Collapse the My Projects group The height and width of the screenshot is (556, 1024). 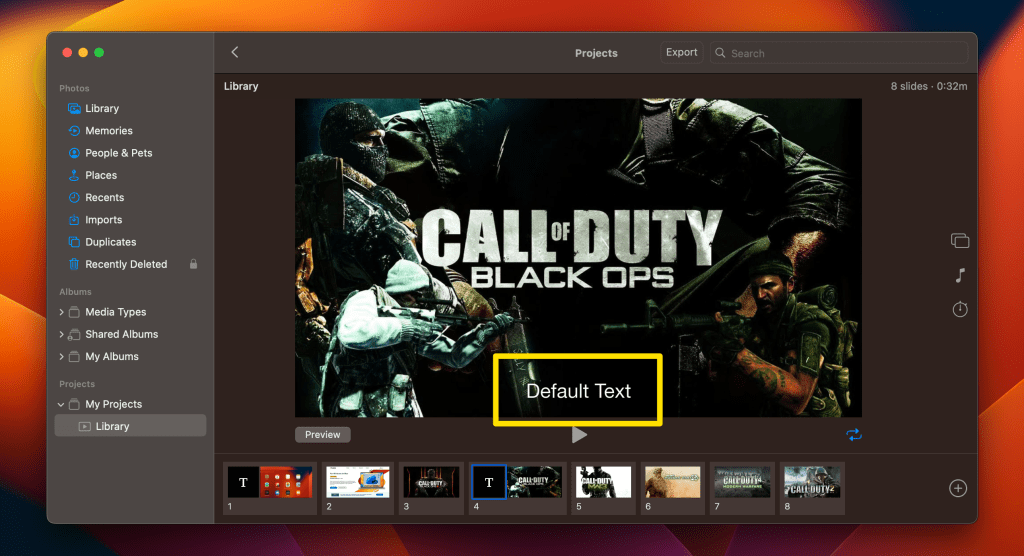(61, 404)
